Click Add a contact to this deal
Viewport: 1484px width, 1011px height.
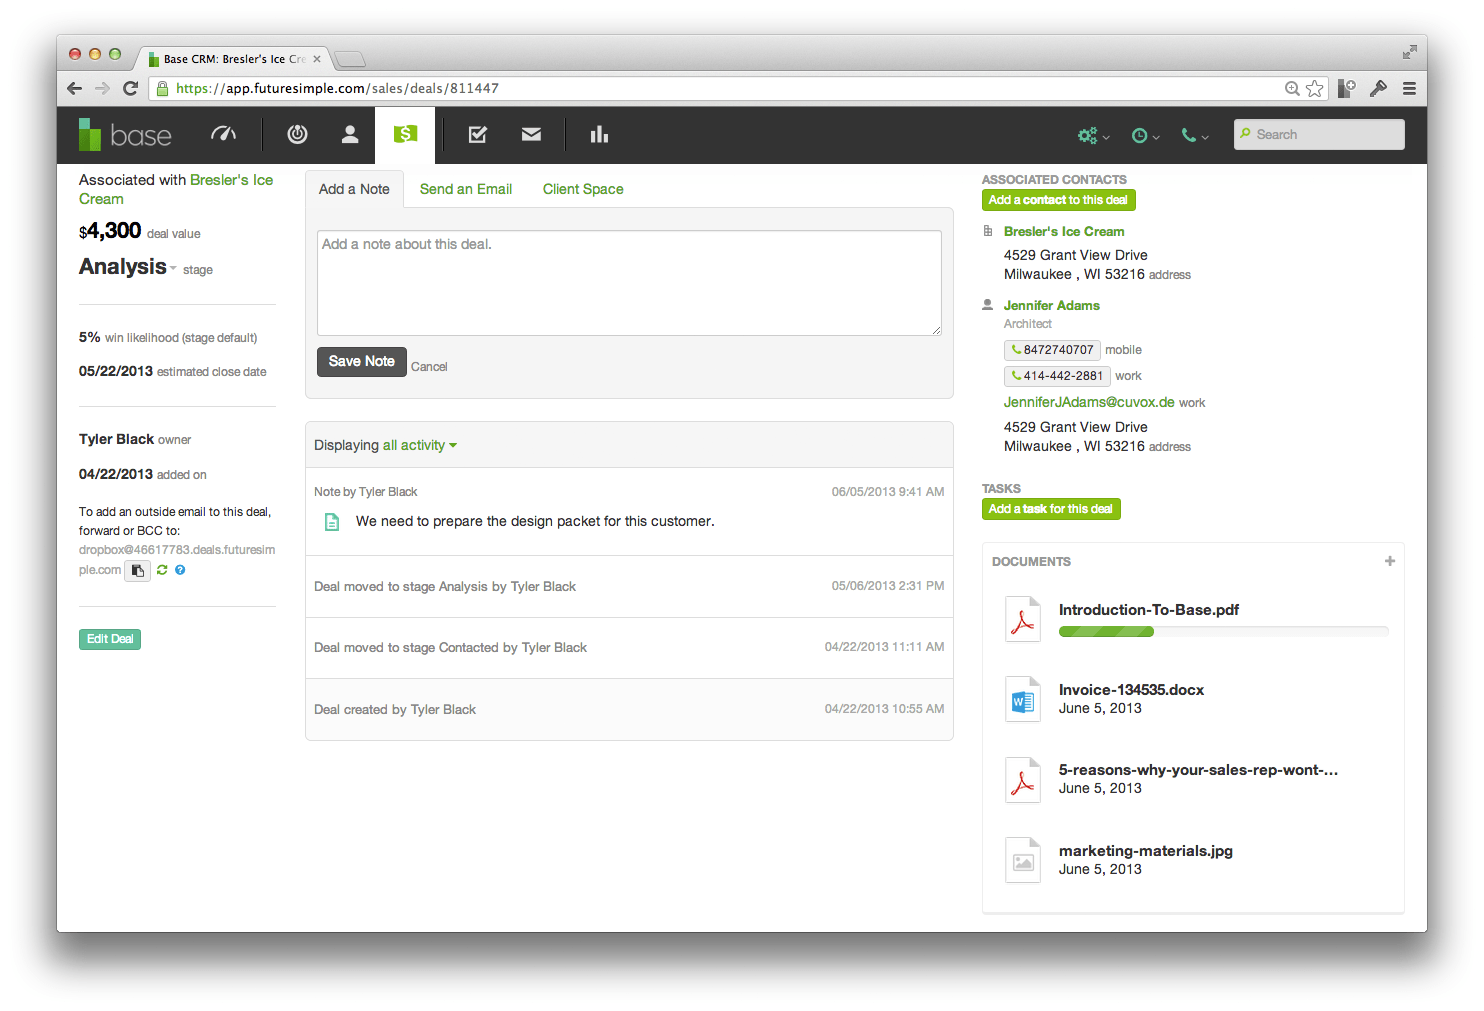pos(1058,200)
